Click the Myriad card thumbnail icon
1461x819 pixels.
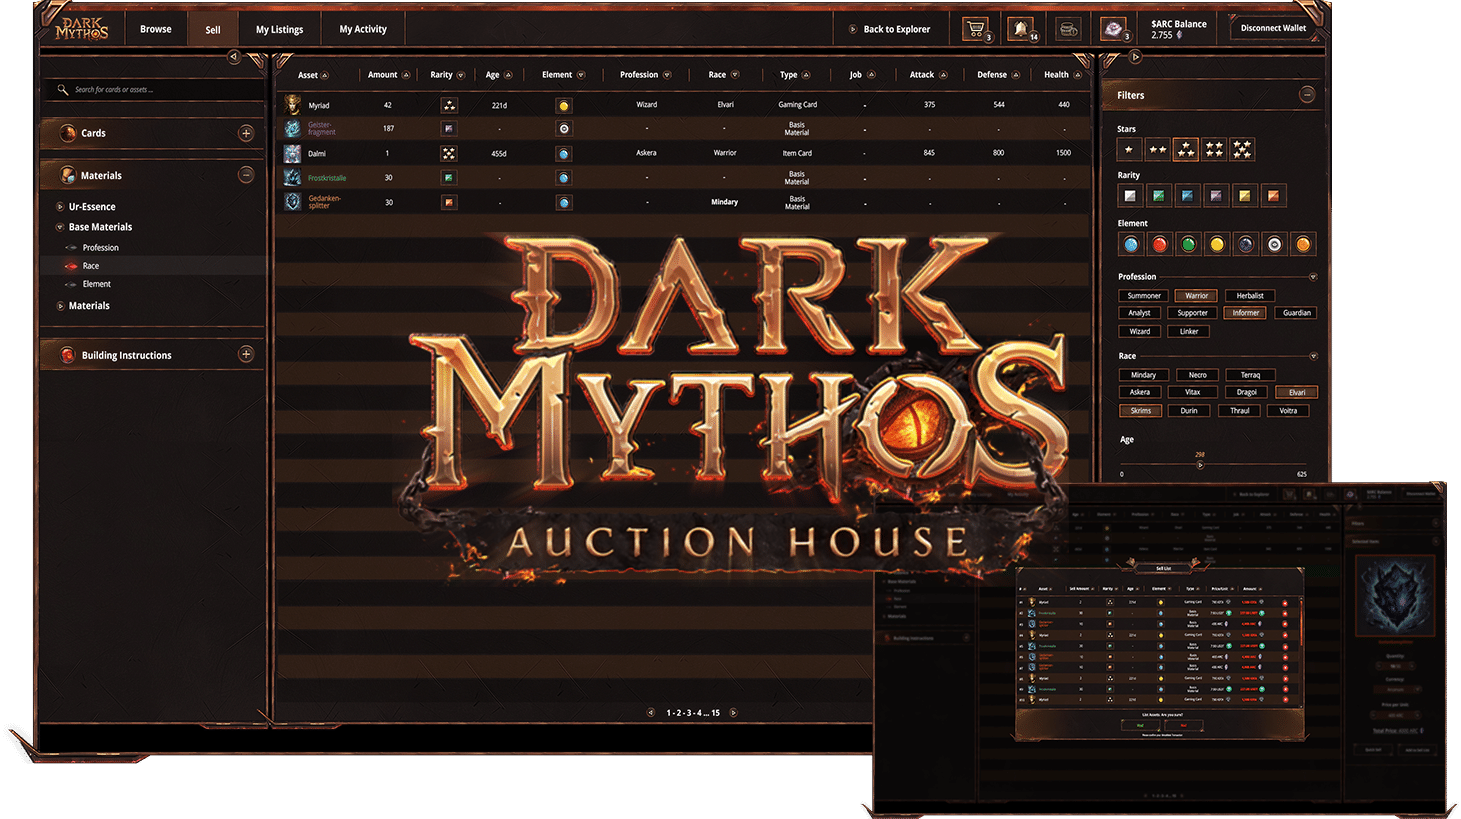pyautogui.click(x=292, y=104)
